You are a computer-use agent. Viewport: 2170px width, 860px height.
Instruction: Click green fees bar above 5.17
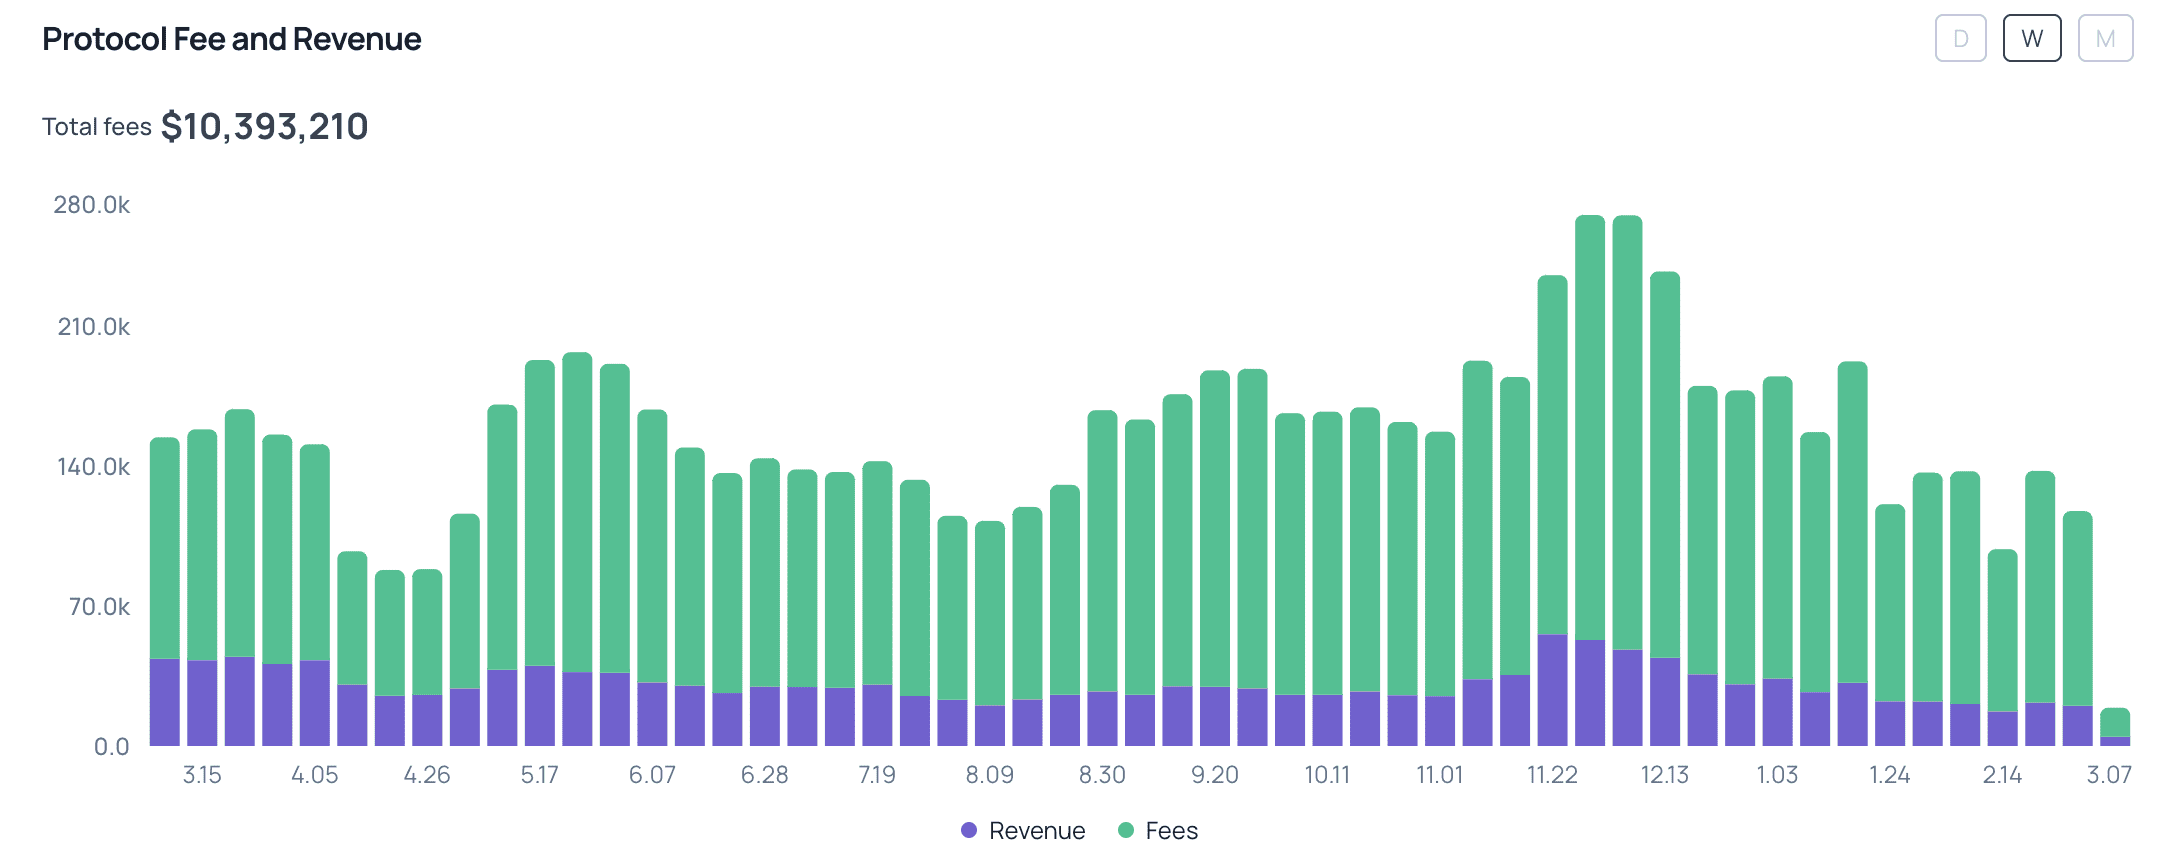click(540, 510)
